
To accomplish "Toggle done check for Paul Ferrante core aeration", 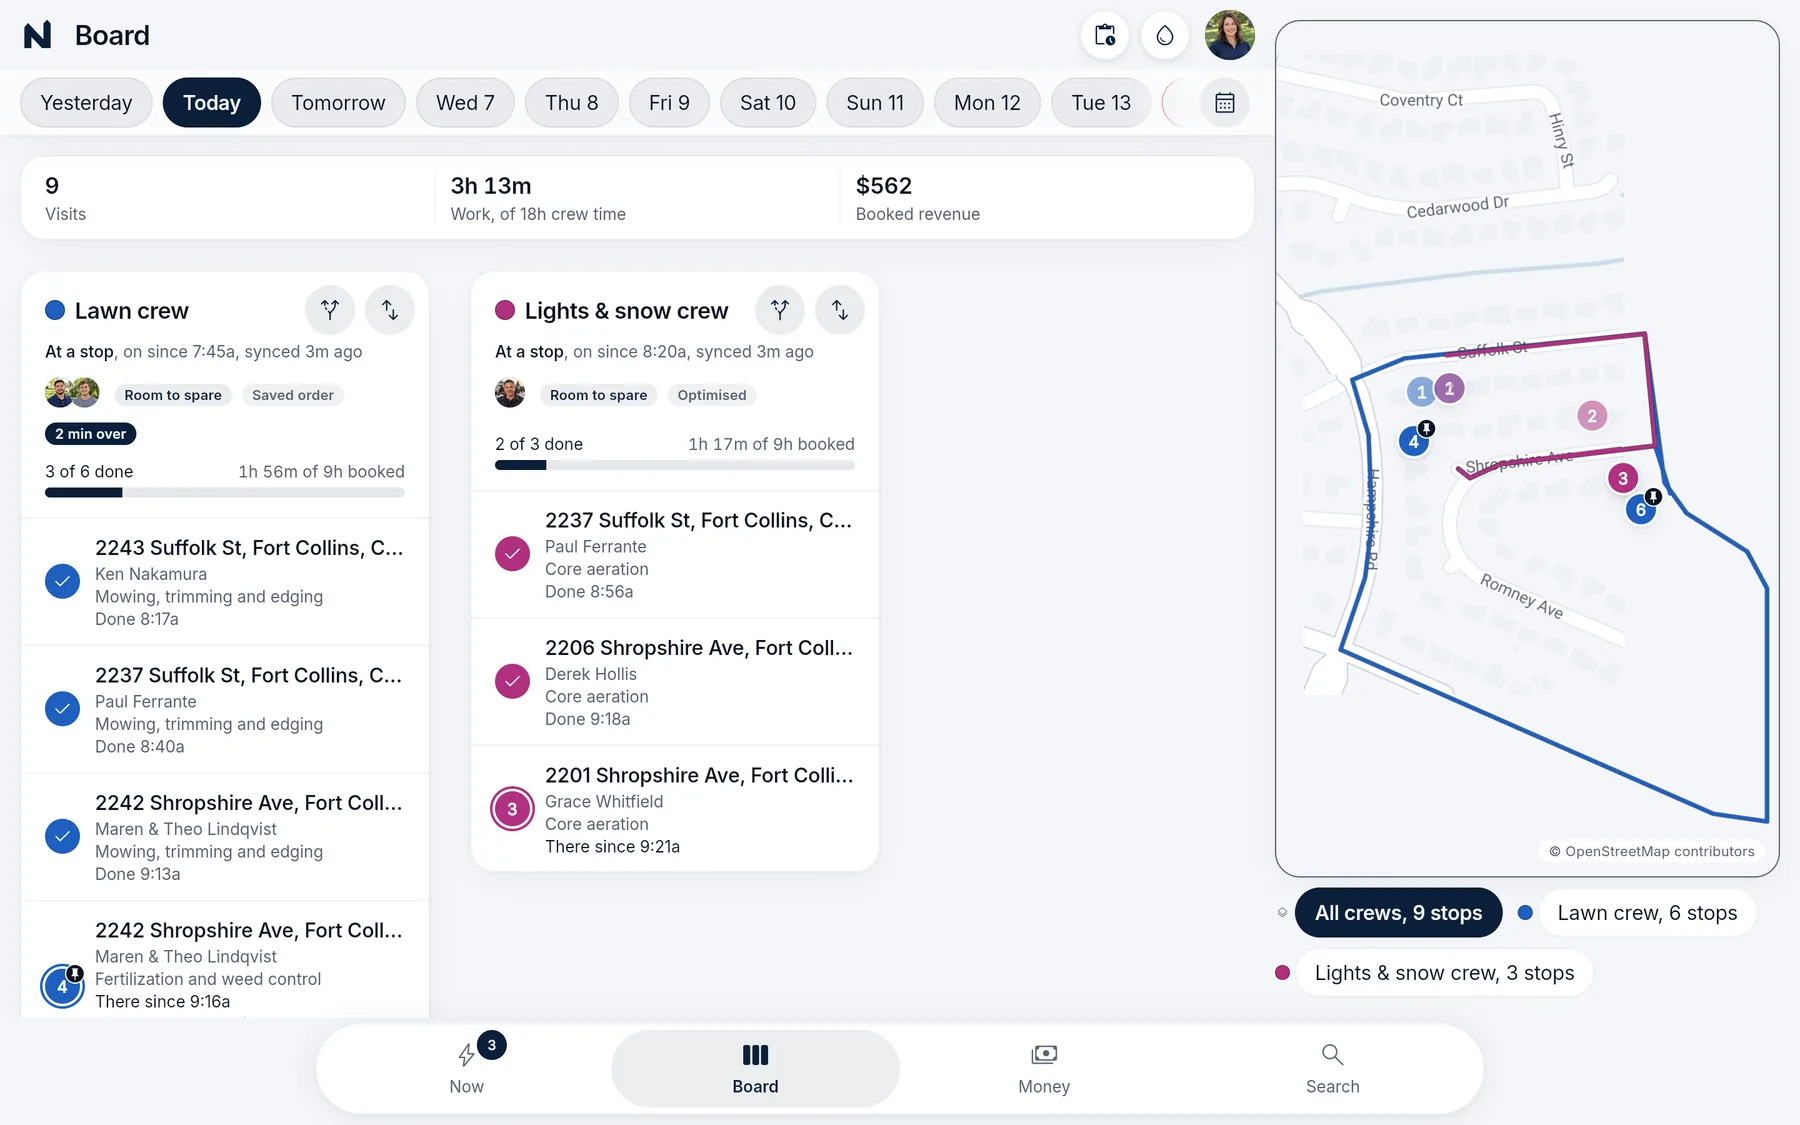I will point(512,554).
